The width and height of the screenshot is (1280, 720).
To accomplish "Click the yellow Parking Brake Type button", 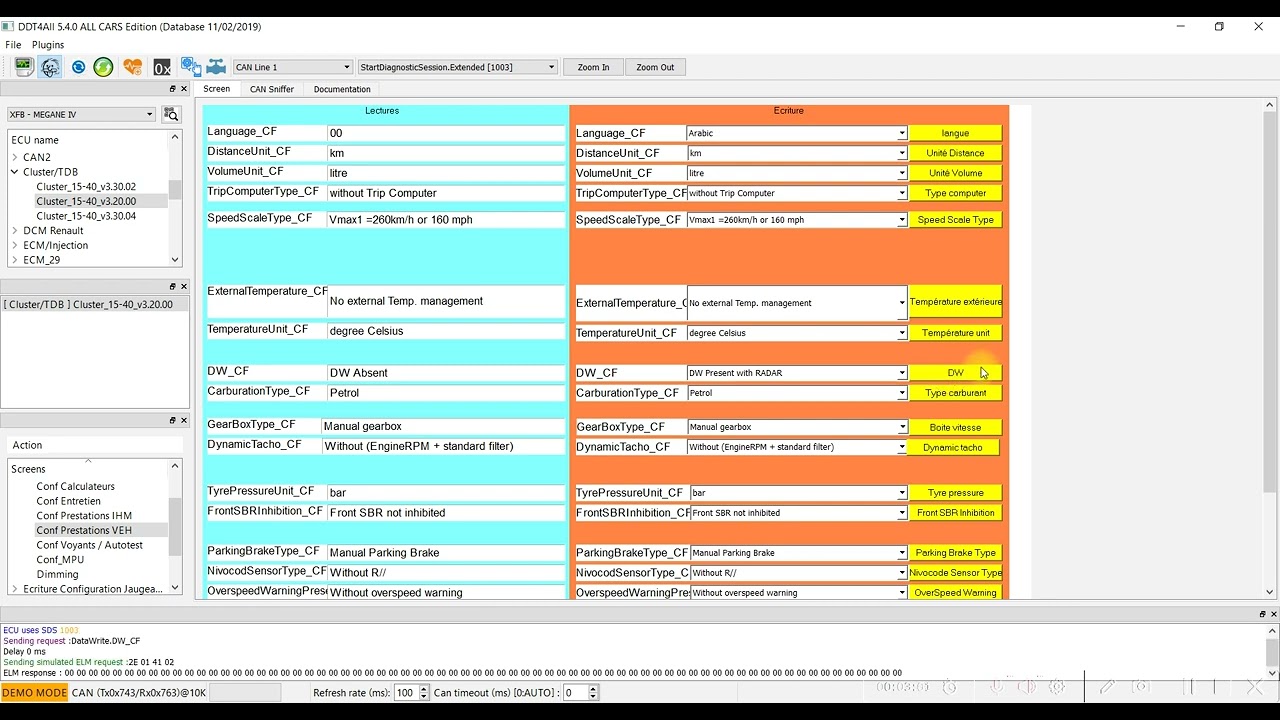I will pos(955,553).
